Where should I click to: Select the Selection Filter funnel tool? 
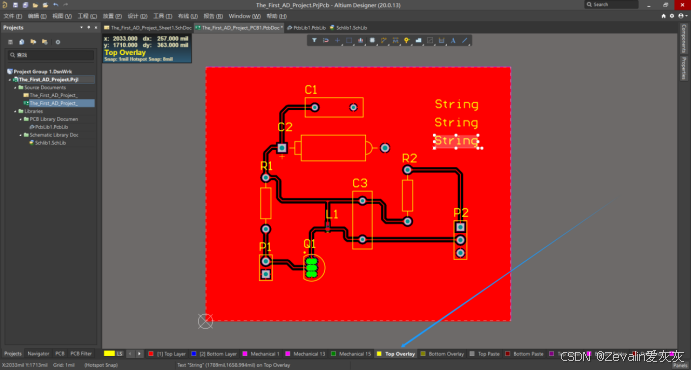[314, 41]
